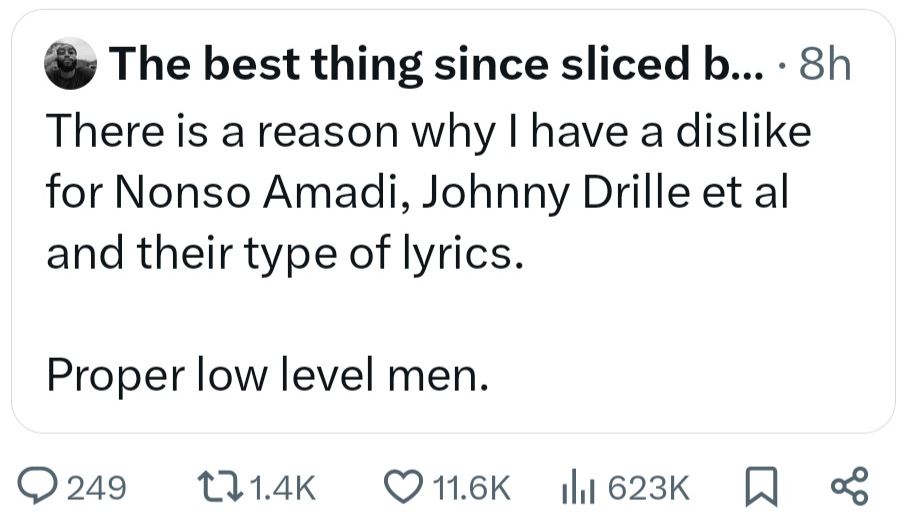Click the 'and their type of lyrics.' line
The width and height of the screenshot is (903, 528).
click(283, 255)
